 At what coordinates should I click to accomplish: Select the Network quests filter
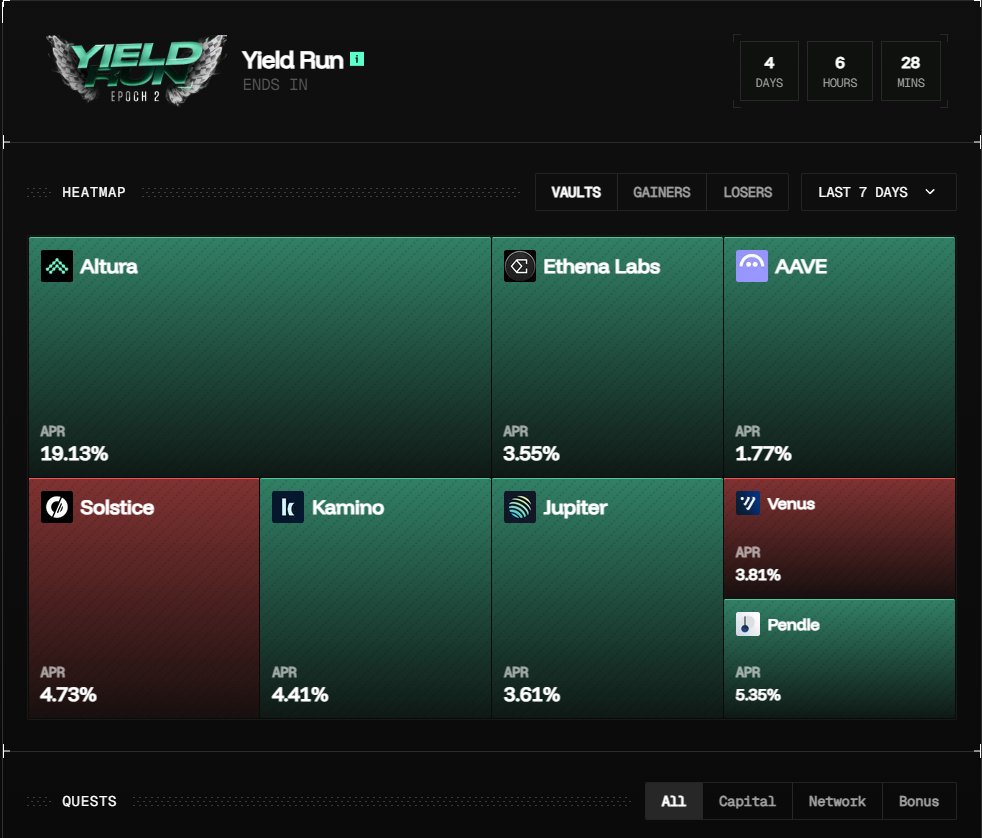[x=837, y=801]
